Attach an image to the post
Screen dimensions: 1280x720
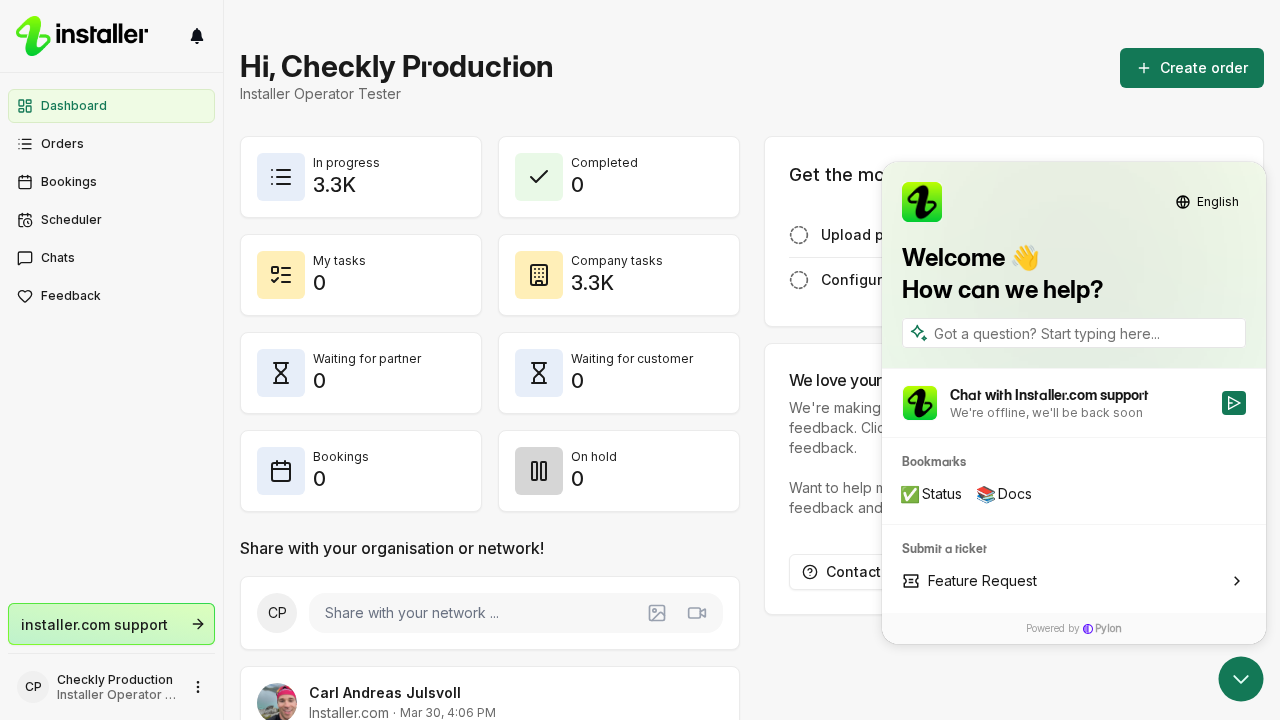coord(657,613)
